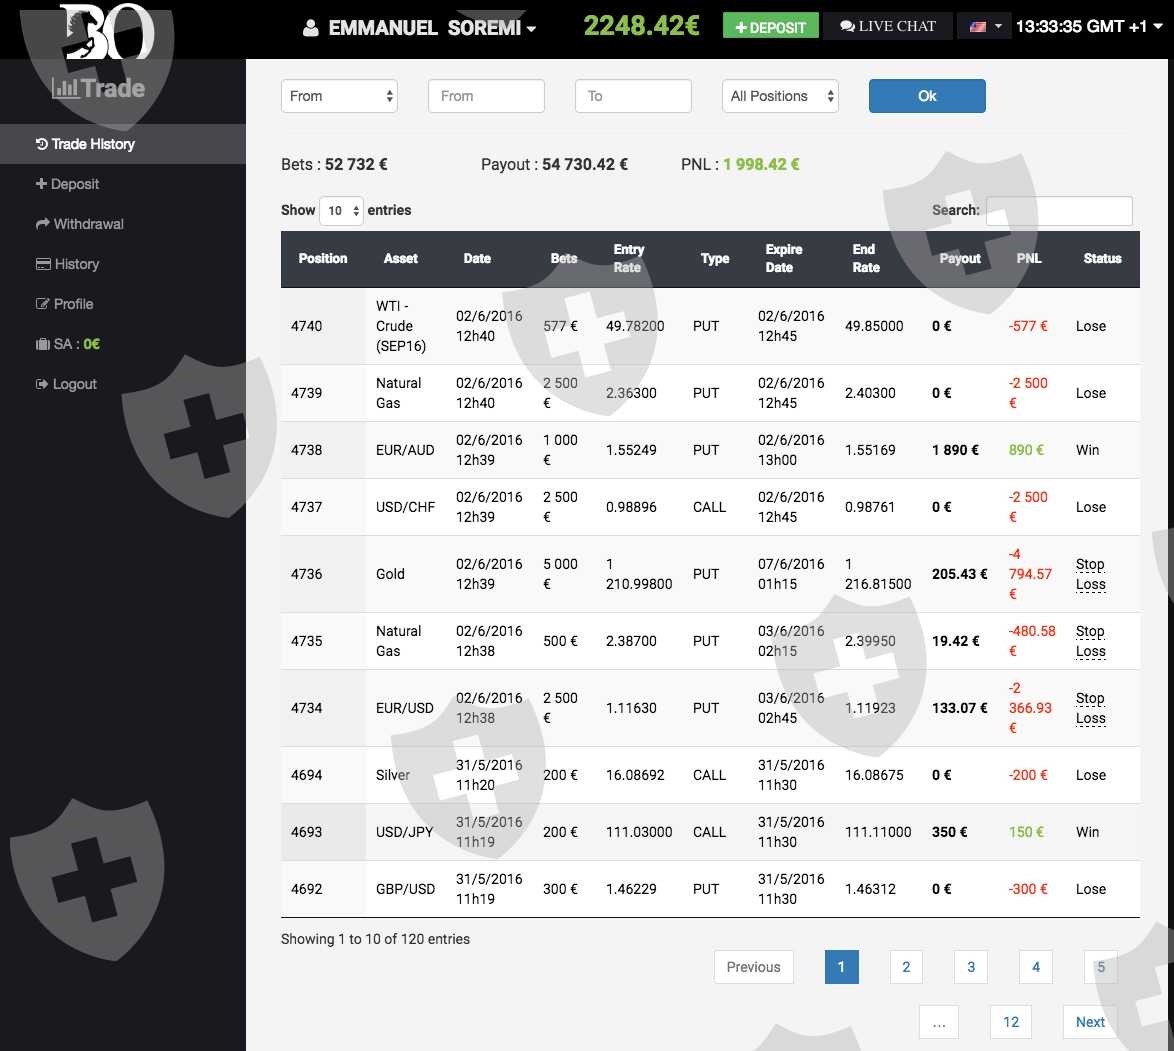The image size is (1174, 1051).
Task: Click the green Deposit button in header
Action: click(x=770, y=27)
